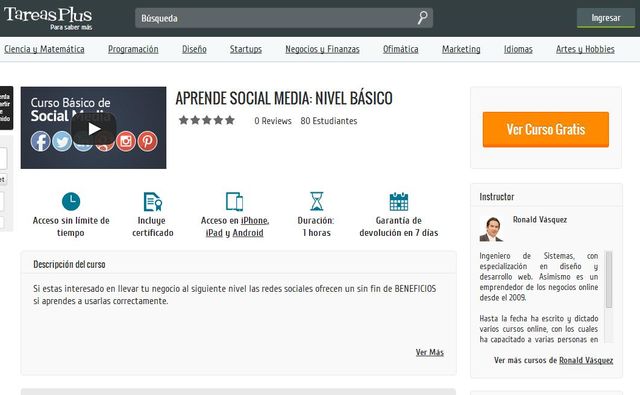The width and height of the screenshot is (640, 395).
Task: Click the Facebook icon in video thumbnail
Action: coord(40,141)
